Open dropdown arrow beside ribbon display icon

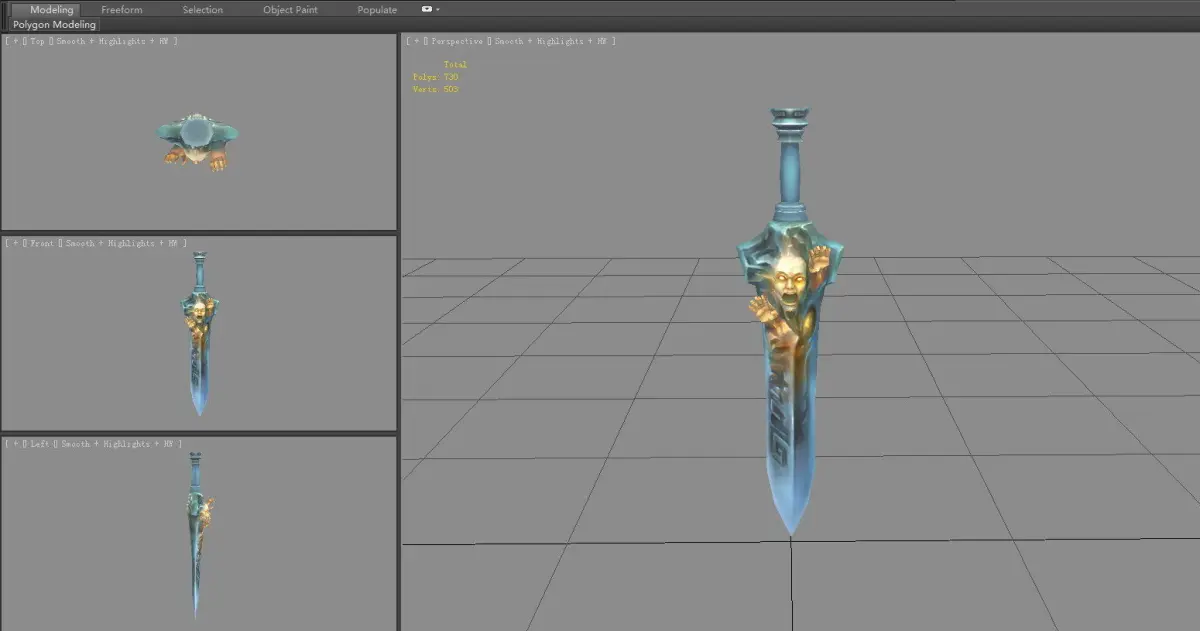coord(438,9)
